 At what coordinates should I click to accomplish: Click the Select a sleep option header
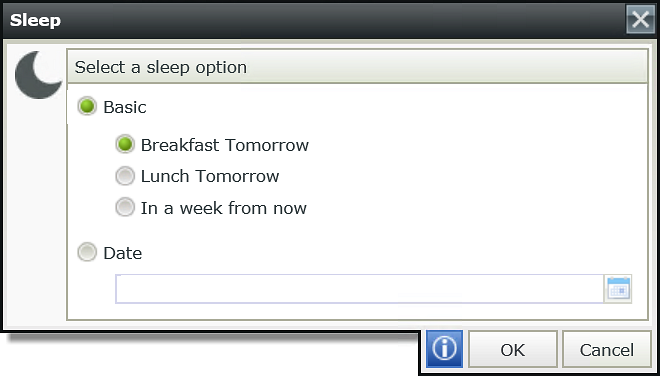coord(161,67)
